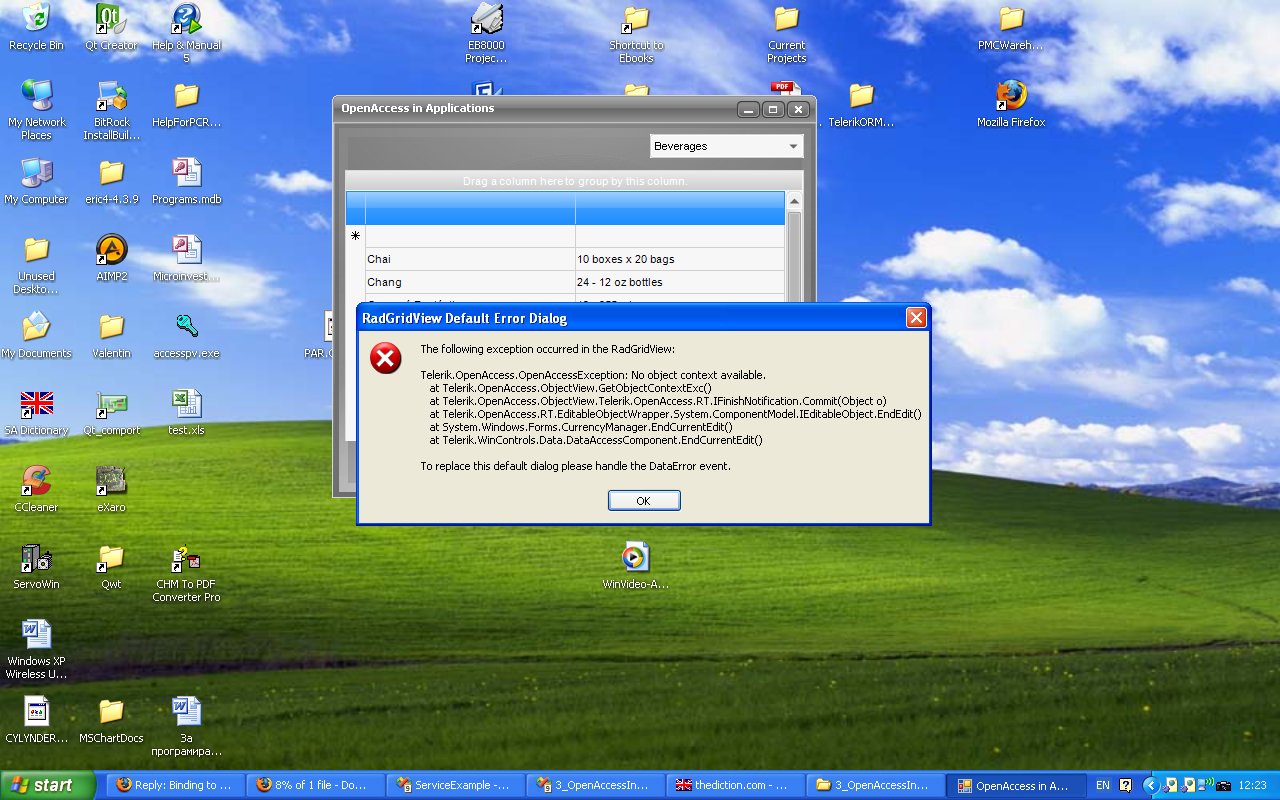Launch Mozilla Firefox from the desktop
Screen dimensions: 1280x800
tap(1011, 104)
